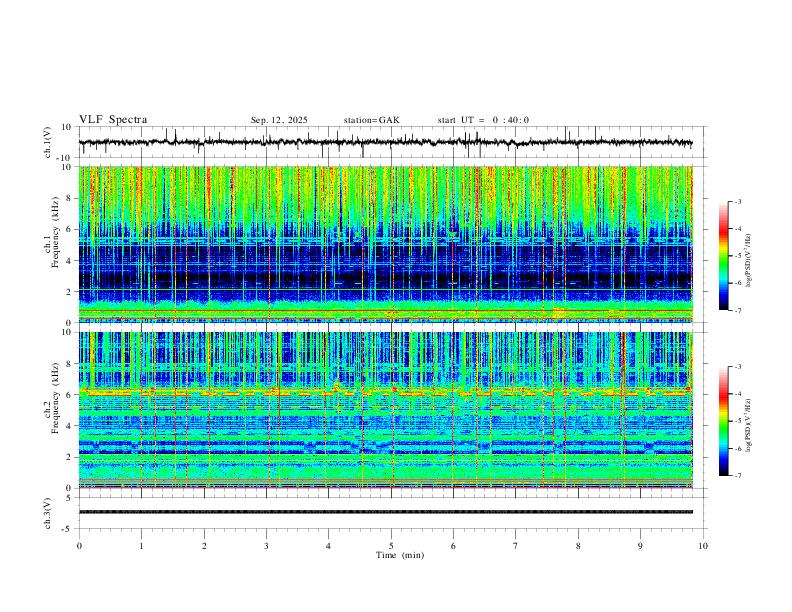
Task: Click the ch.1 spectrogram color bar
Action: coord(723,256)
